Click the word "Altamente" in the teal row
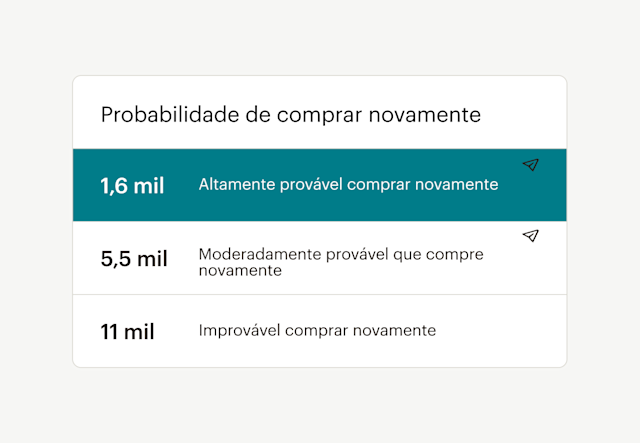 [232, 185]
